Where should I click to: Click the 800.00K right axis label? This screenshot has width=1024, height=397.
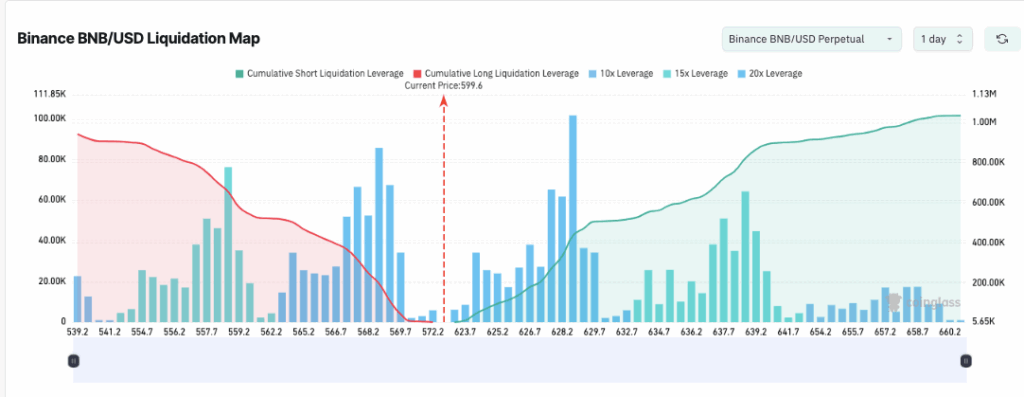988,162
